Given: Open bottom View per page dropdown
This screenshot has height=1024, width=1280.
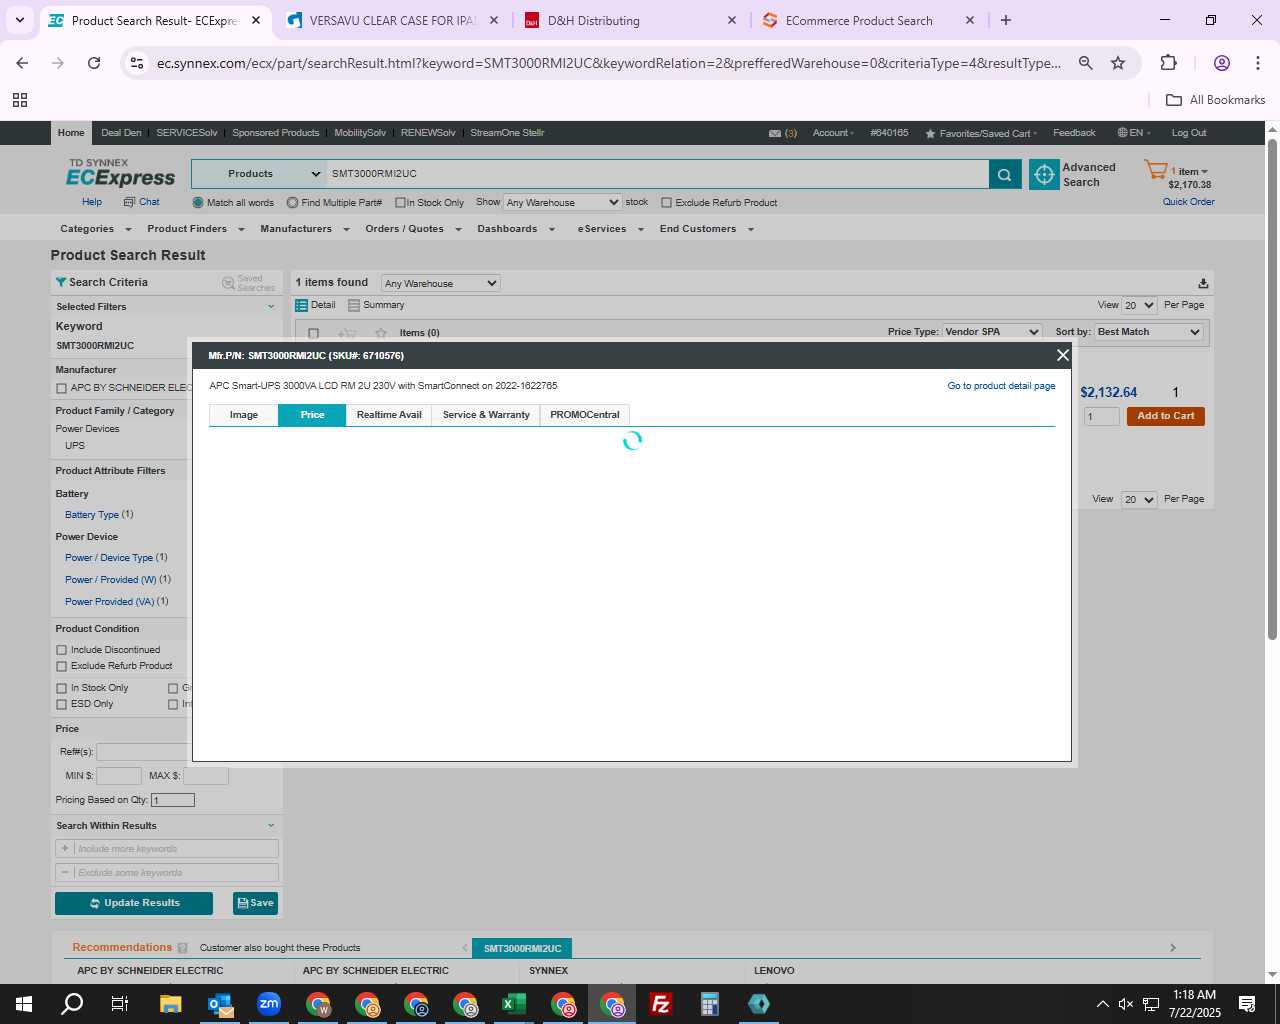Looking at the screenshot, I should coord(1139,500).
